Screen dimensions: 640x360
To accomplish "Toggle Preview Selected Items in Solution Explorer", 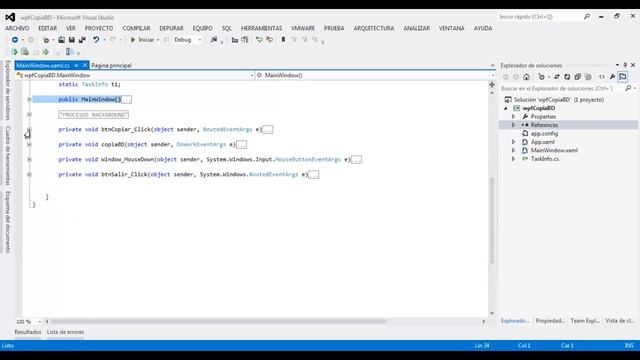I will [x=622, y=77].
